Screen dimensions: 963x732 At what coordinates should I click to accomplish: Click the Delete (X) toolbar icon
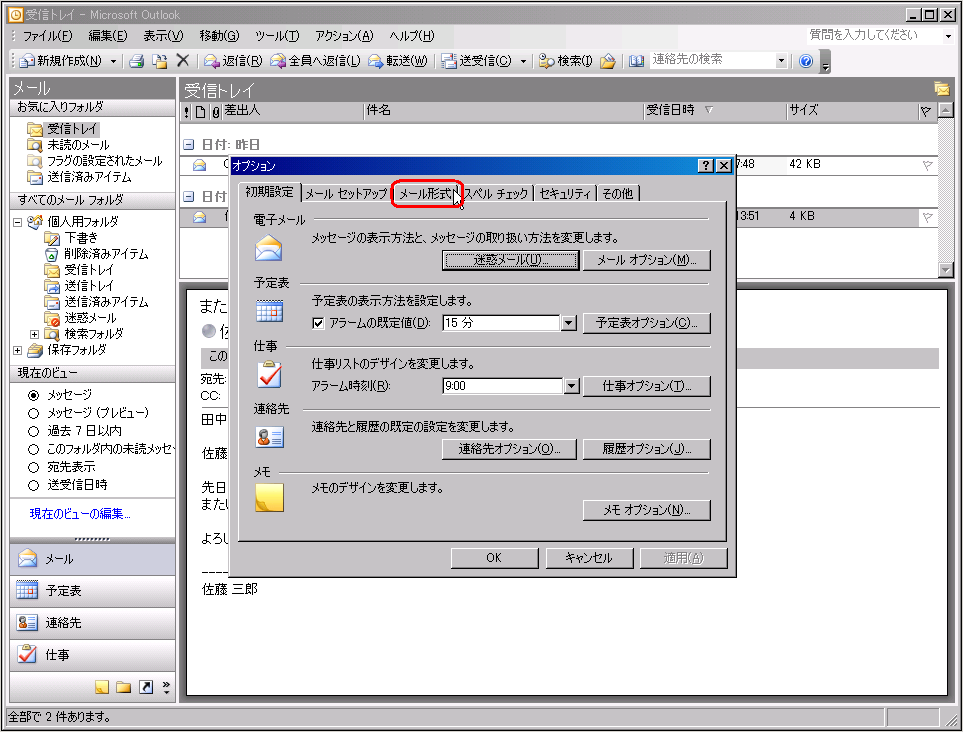[182, 60]
